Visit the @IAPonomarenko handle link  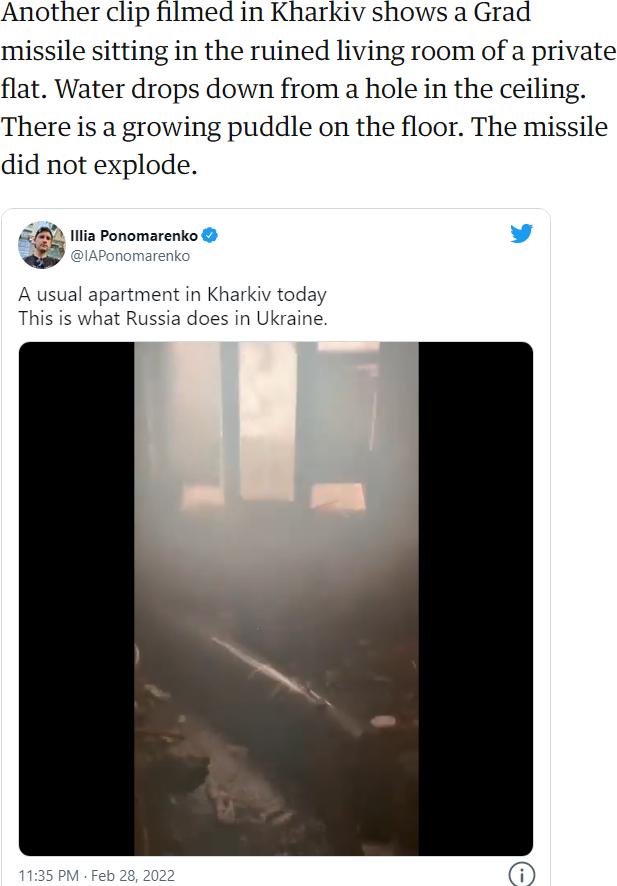[130, 256]
